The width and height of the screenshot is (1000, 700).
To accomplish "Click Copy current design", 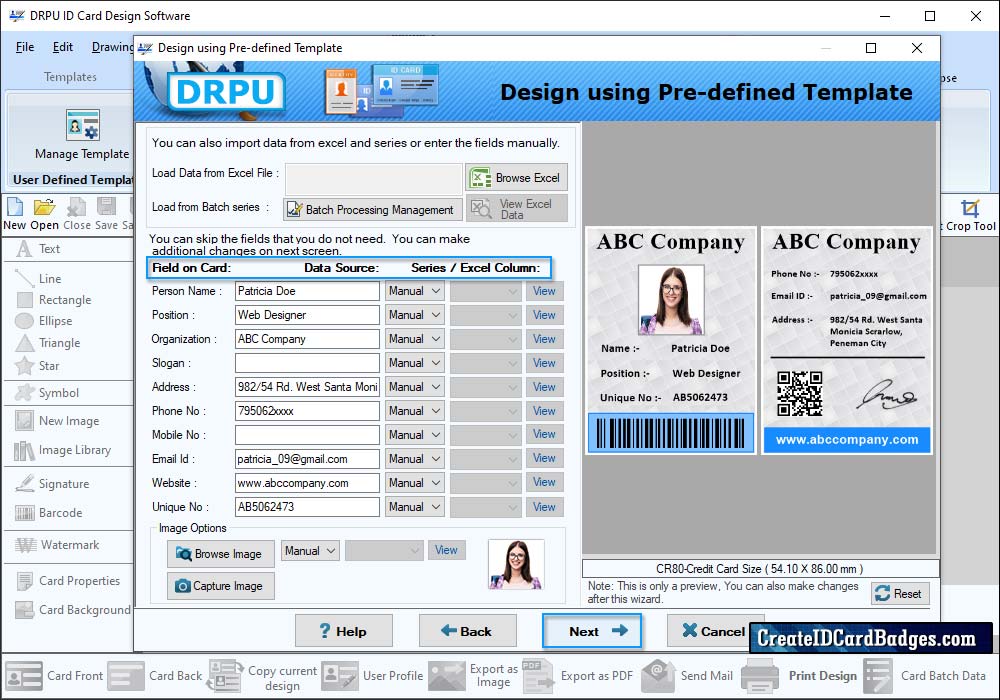I will (263, 677).
